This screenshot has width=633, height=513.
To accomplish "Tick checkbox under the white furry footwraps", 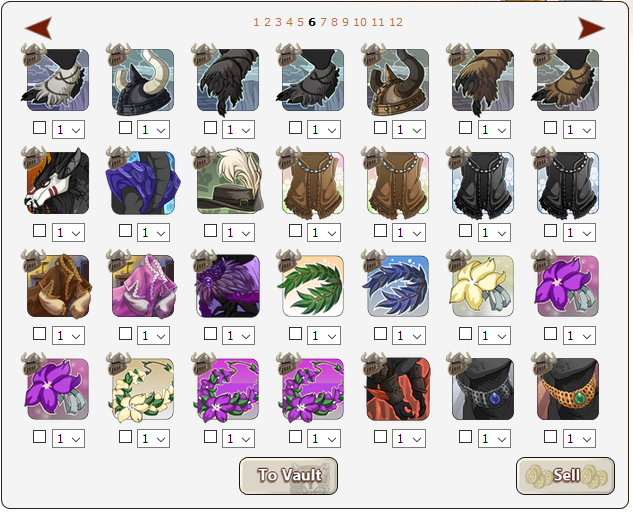I will click(39, 128).
